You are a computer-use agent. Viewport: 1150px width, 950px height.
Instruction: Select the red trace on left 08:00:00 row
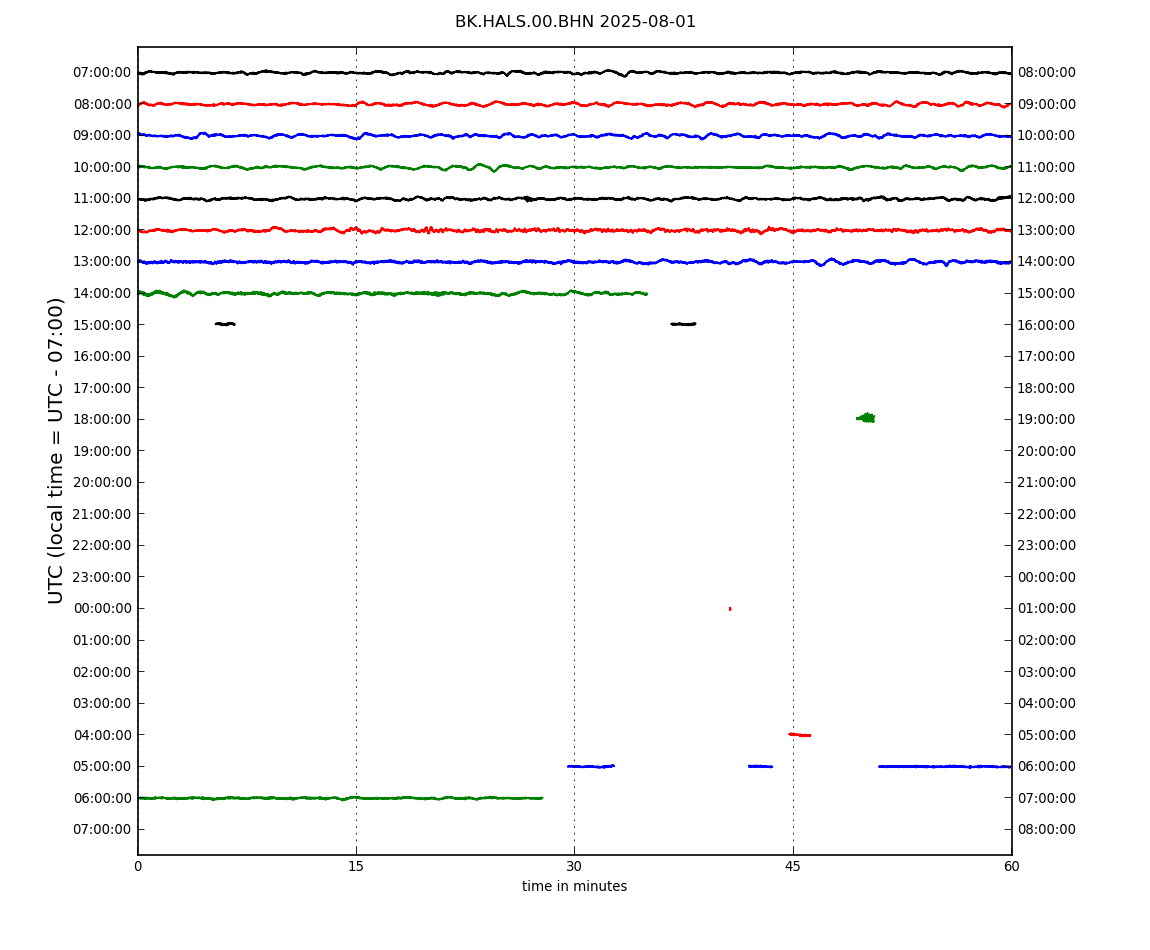(x=574, y=104)
